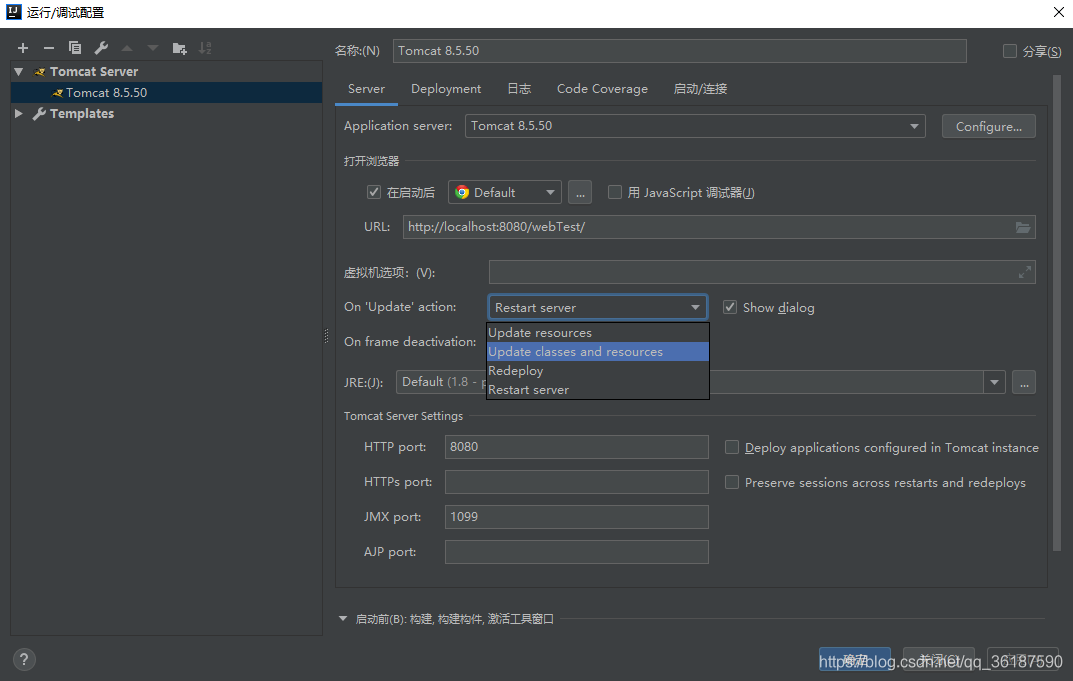Choose Redeploy option
1073x681 pixels.
(597, 371)
